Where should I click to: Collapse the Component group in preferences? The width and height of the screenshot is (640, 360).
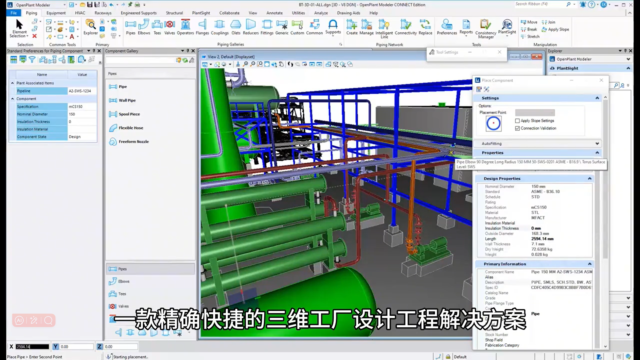[12, 99]
